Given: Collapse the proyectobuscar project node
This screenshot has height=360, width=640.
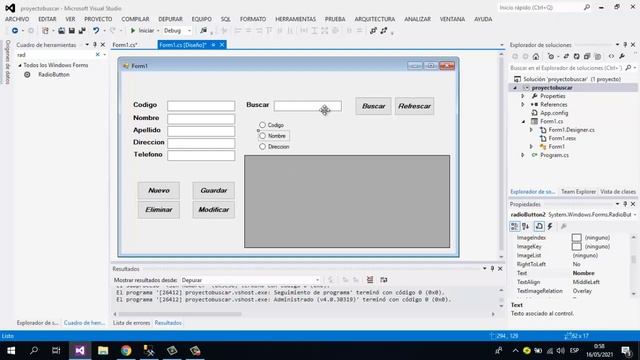Looking at the screenshot, I should (515, 88).
